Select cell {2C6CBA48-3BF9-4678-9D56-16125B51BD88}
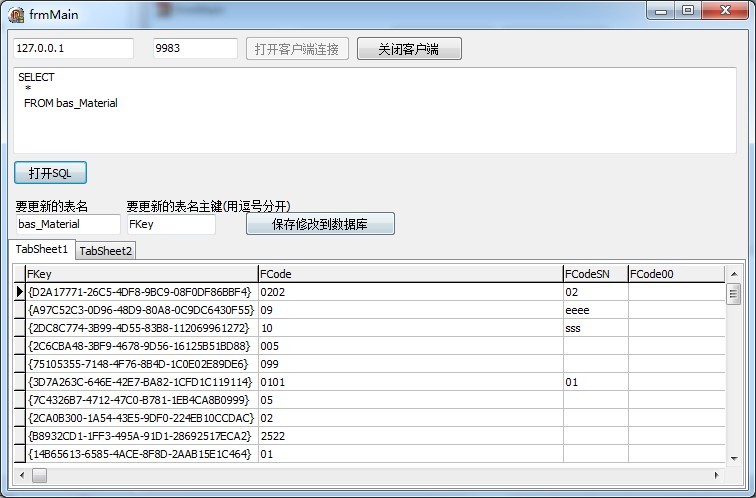Image resolution: width=756 pixels, height=498 pixels. tap(142, 346)
